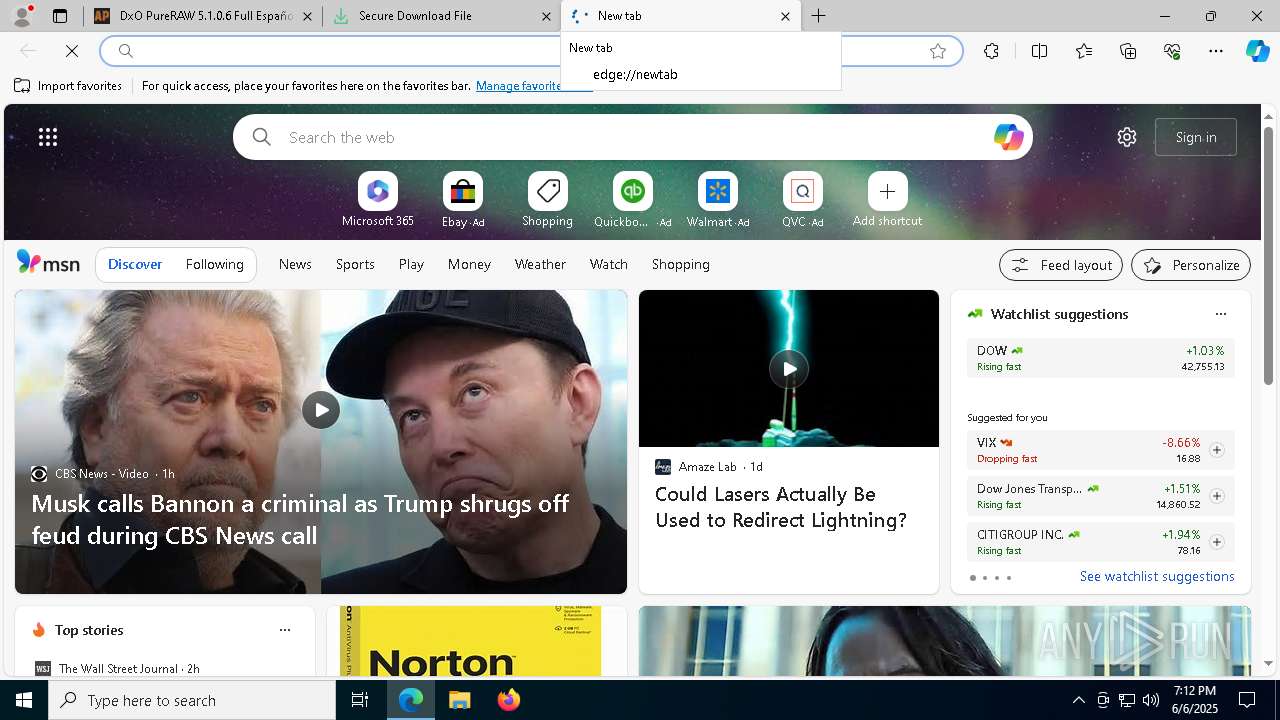Open the Sports category
Image resolution: width=1280 pixels, height=720 pixels.
pos(355,264)
